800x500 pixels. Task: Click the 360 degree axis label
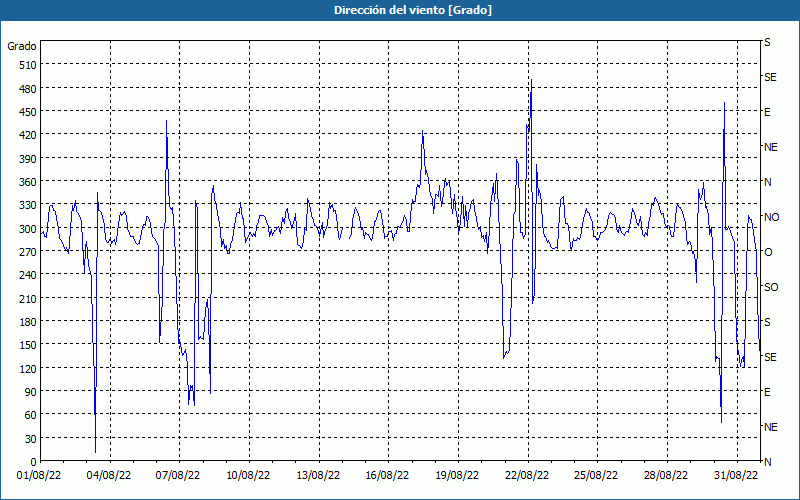point(28,182)
